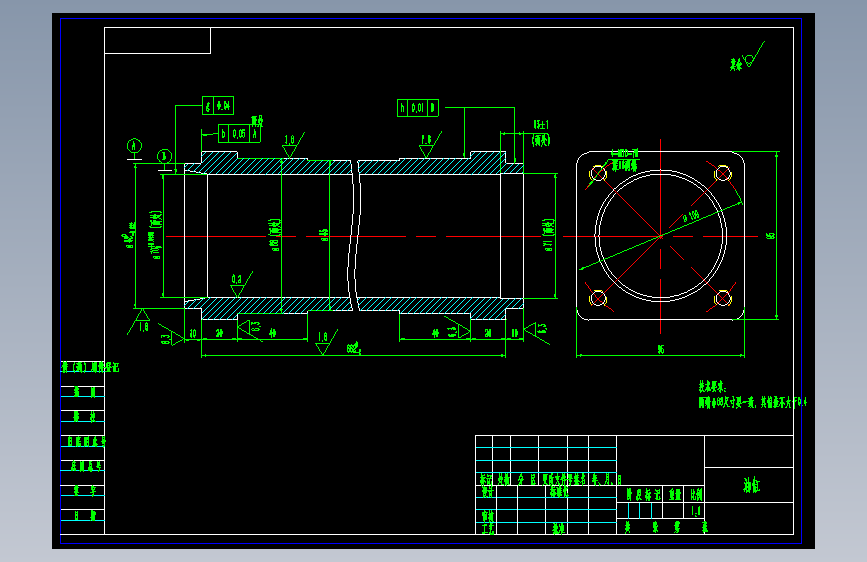Select the horizontal 95 dimension below flange
This screenshot has height=562, width=867.
coord(661,350)
